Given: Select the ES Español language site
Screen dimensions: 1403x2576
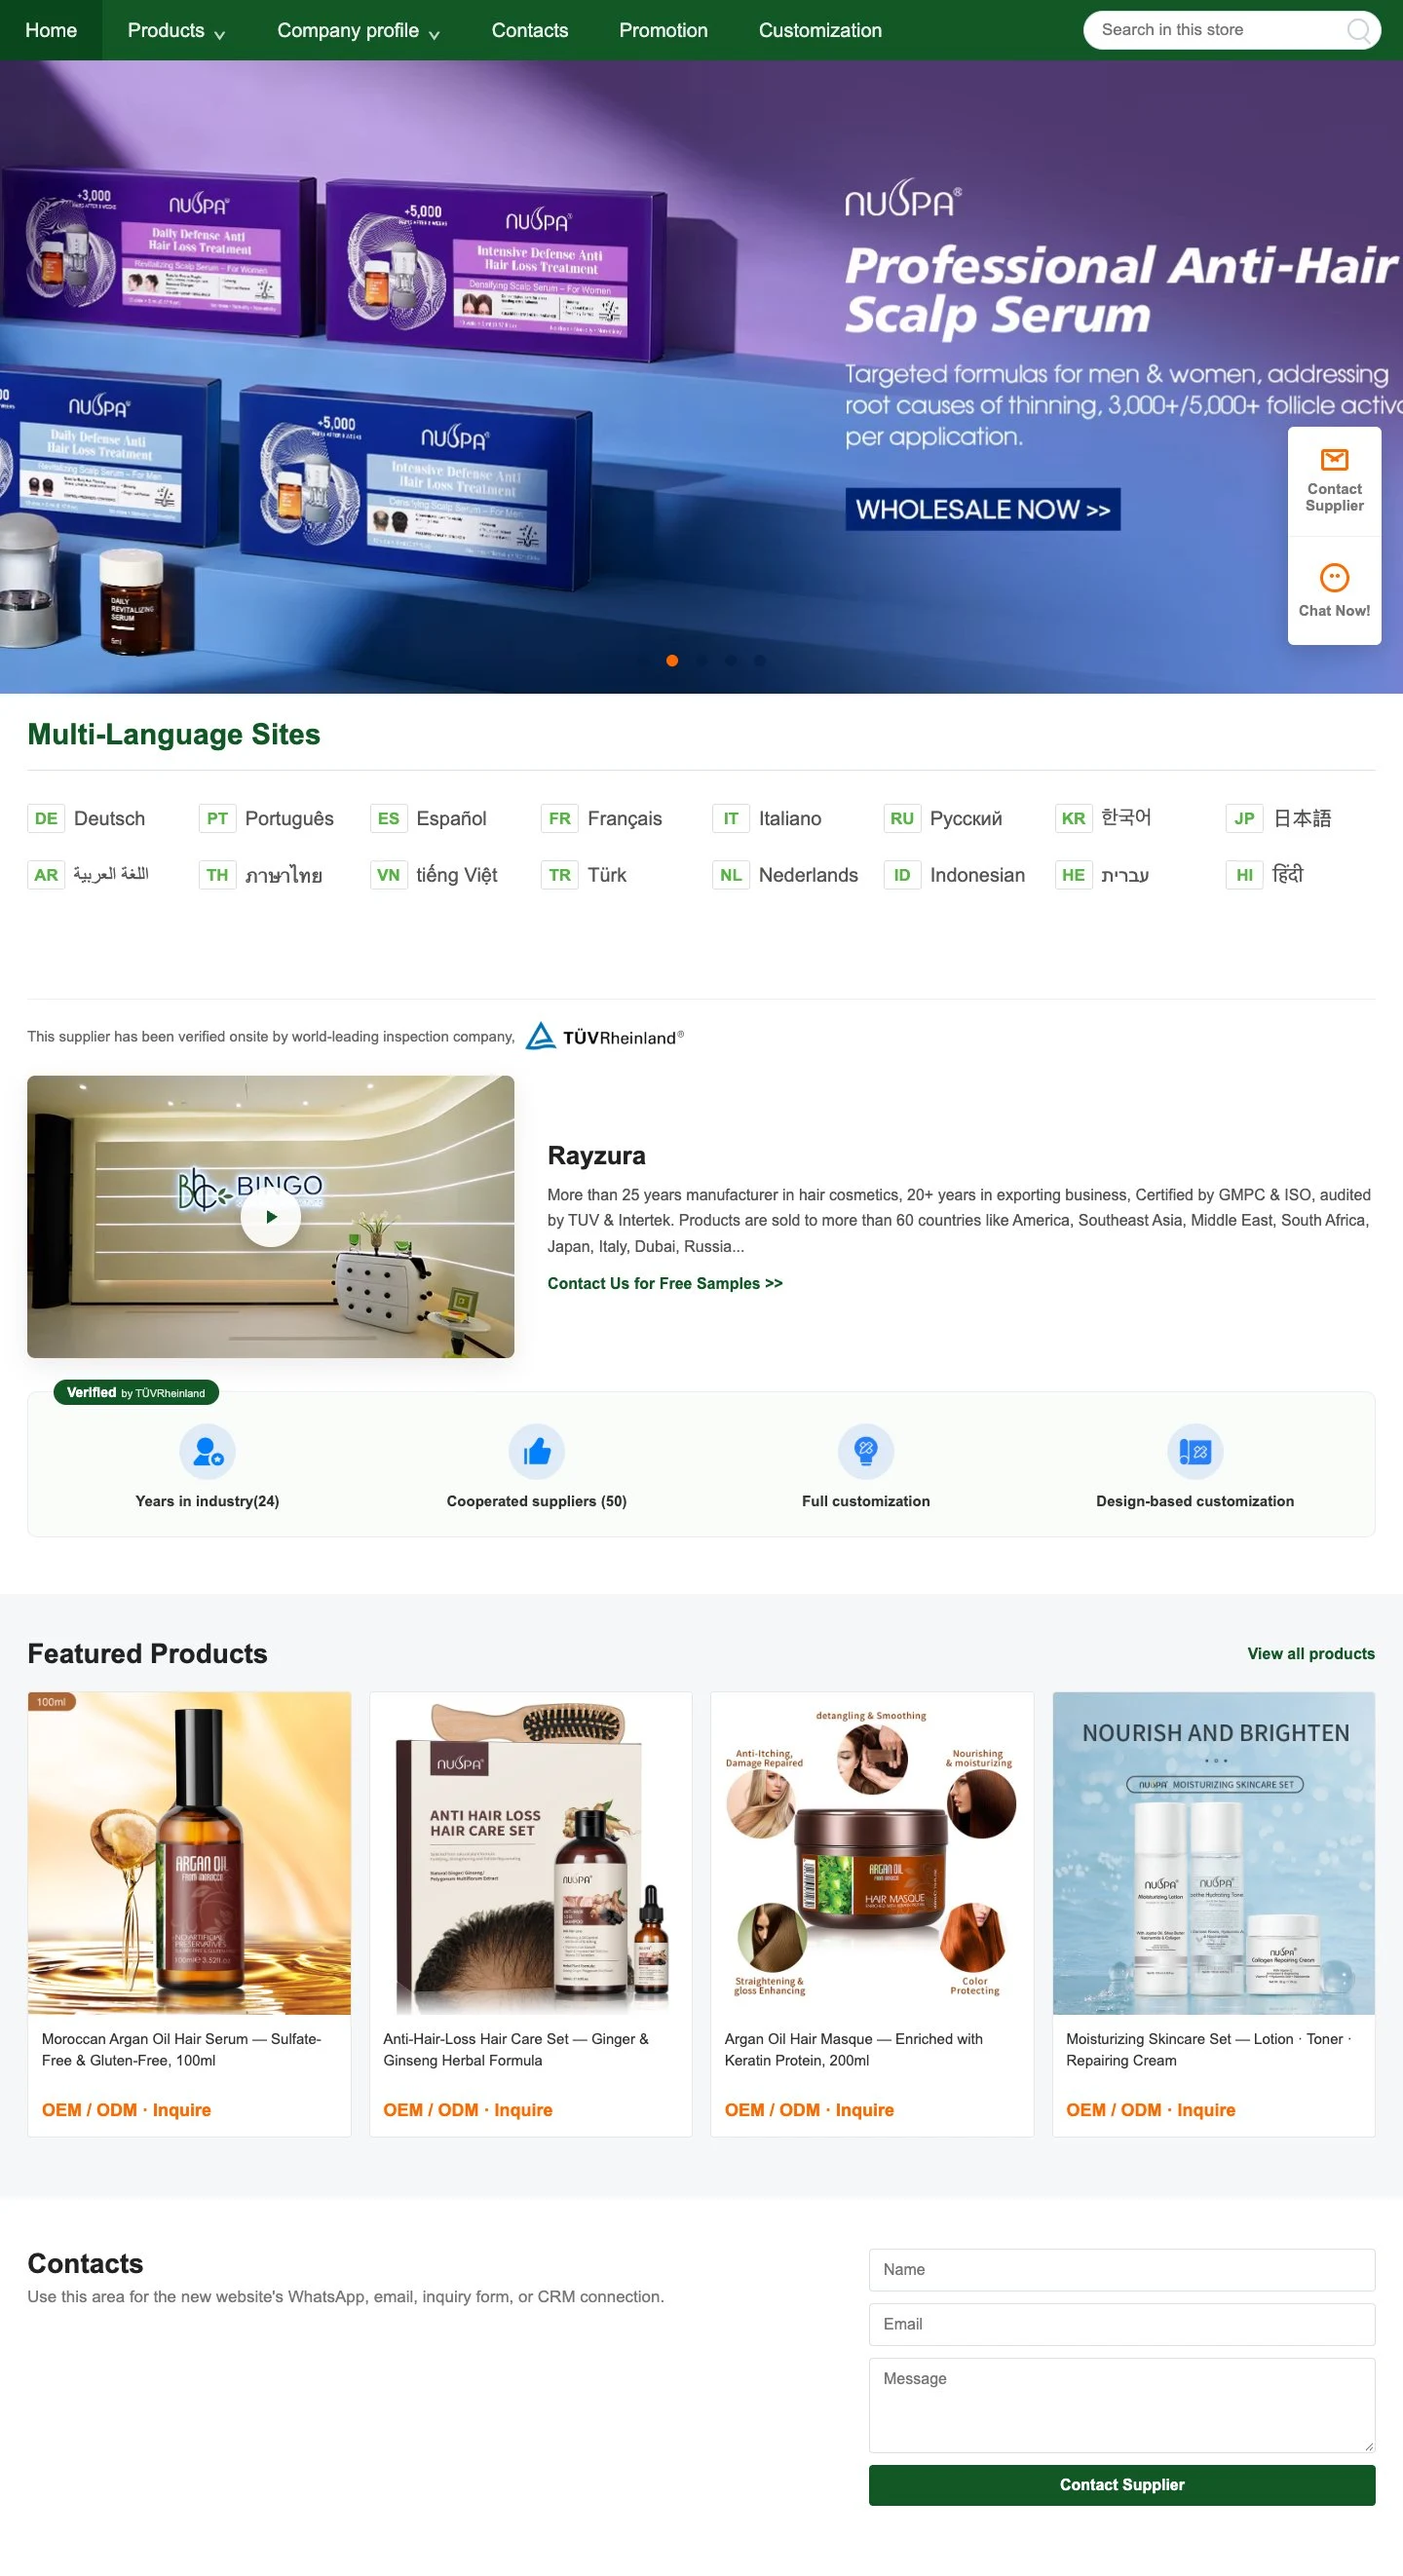Looking at the screenshot, I should click(428, 818).
